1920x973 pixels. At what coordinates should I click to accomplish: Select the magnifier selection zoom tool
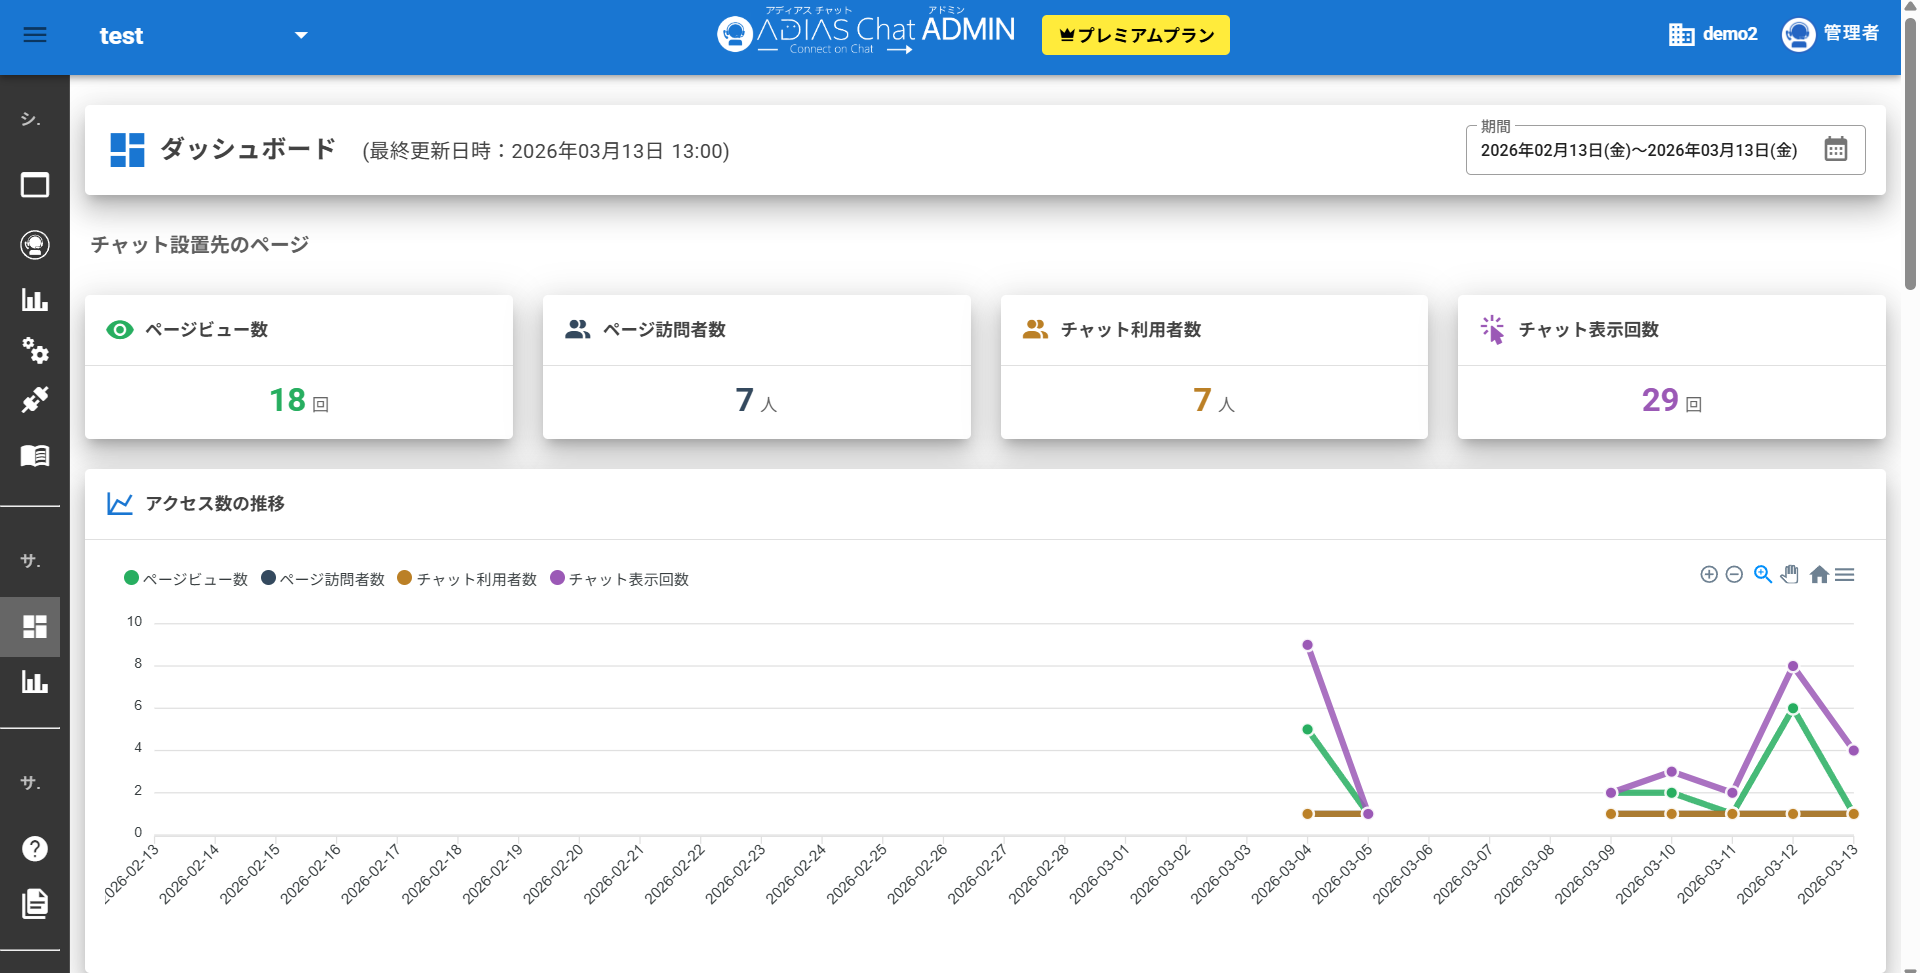point(1763,574)
